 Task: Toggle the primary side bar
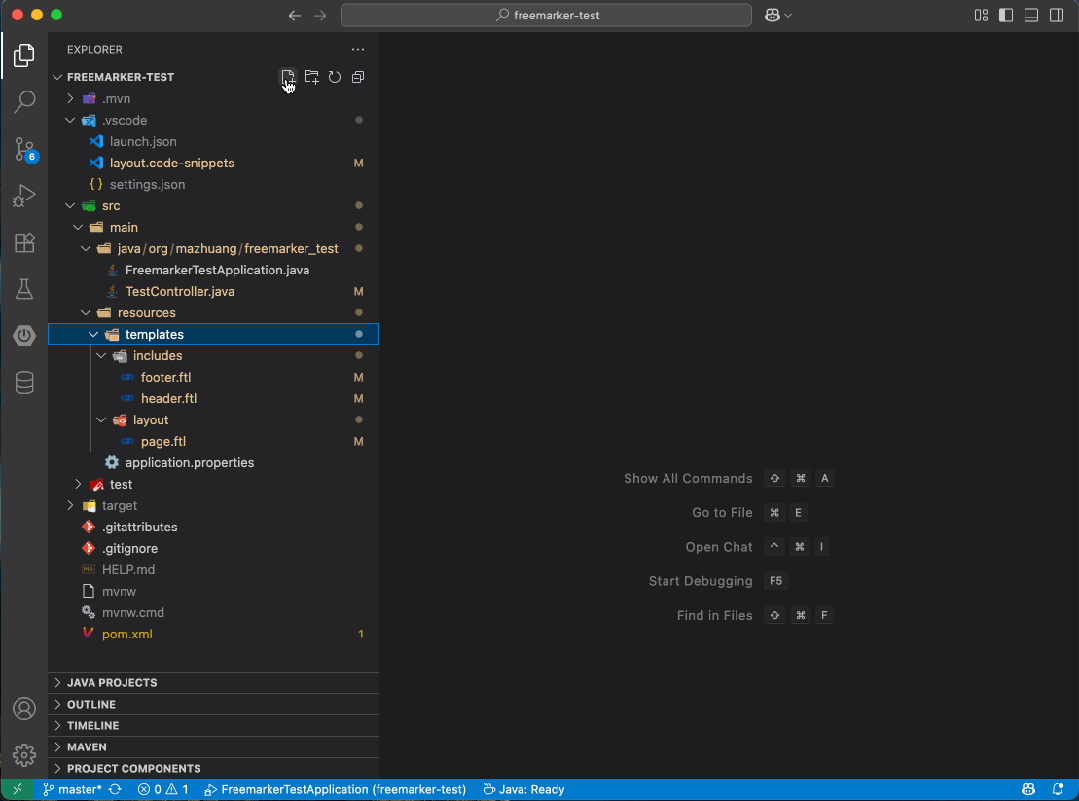1006,15
